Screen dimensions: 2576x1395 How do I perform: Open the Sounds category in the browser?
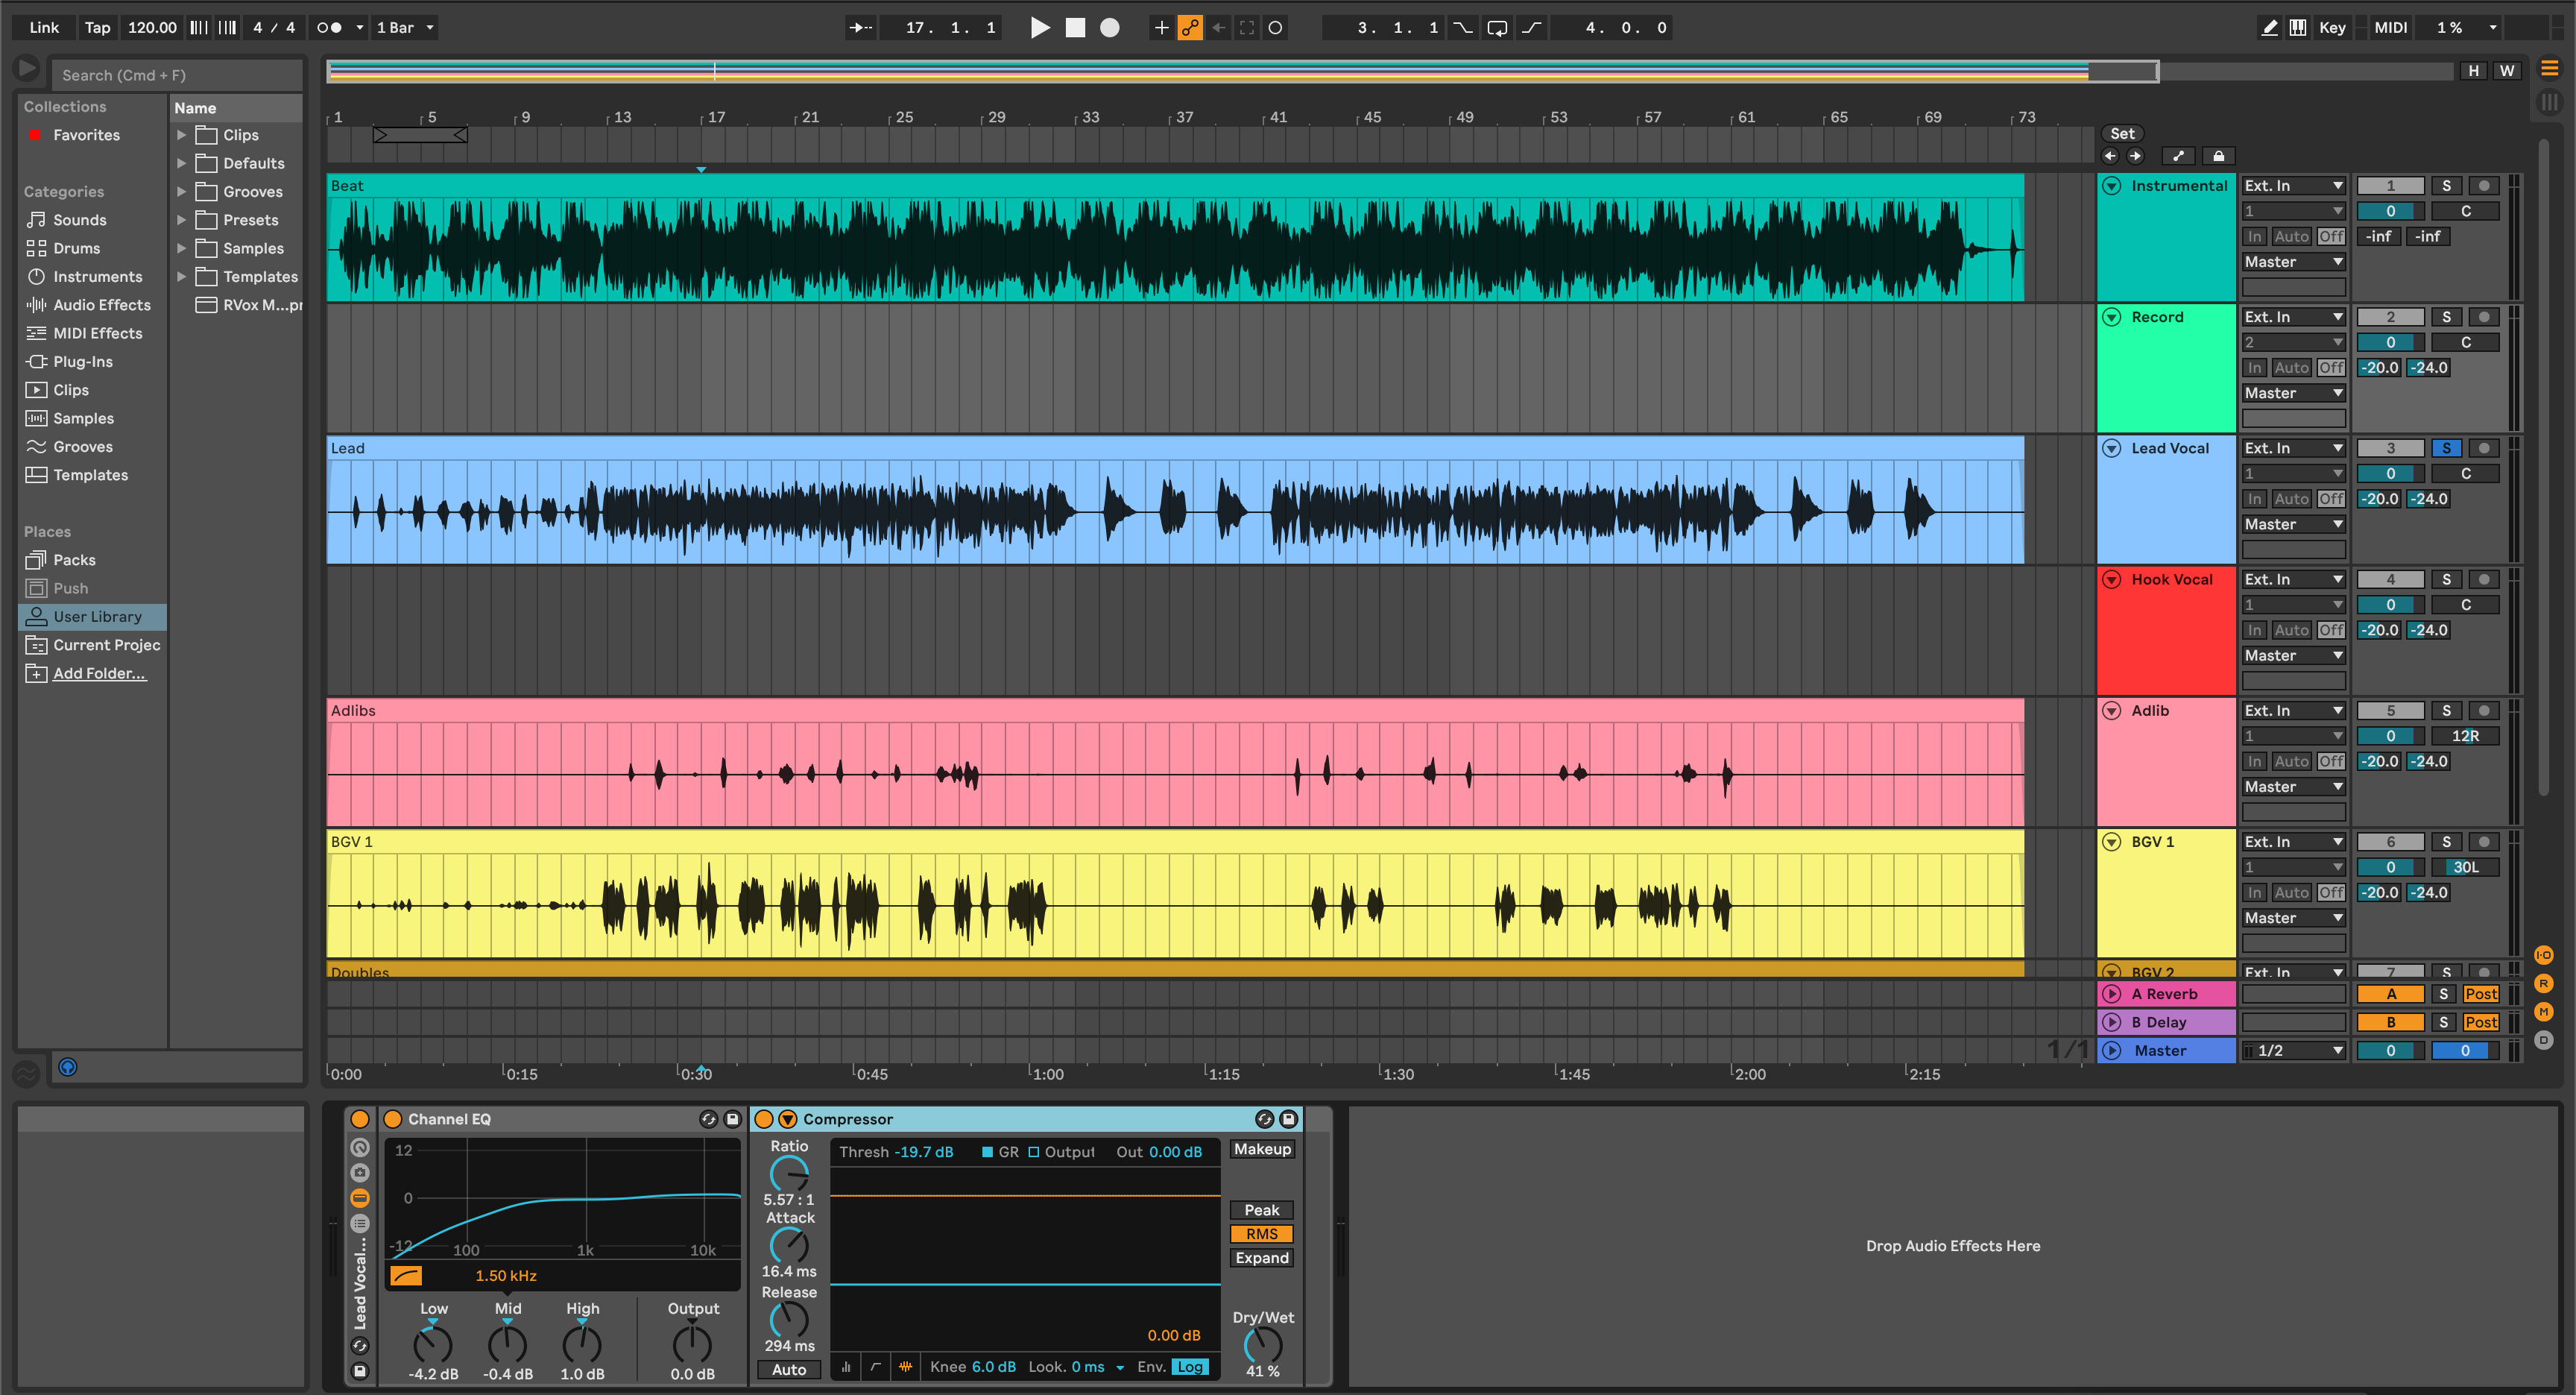tap(78, 219)
